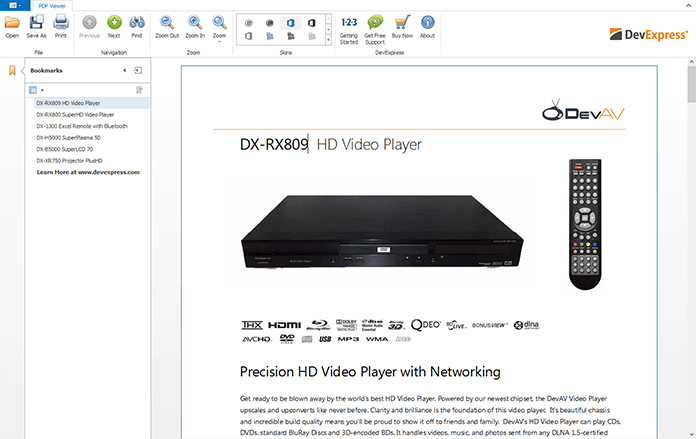The image size is (696, 439).
Task: Collapse the Bookmarks panel with the left arrow
Action: click(124, 71)
